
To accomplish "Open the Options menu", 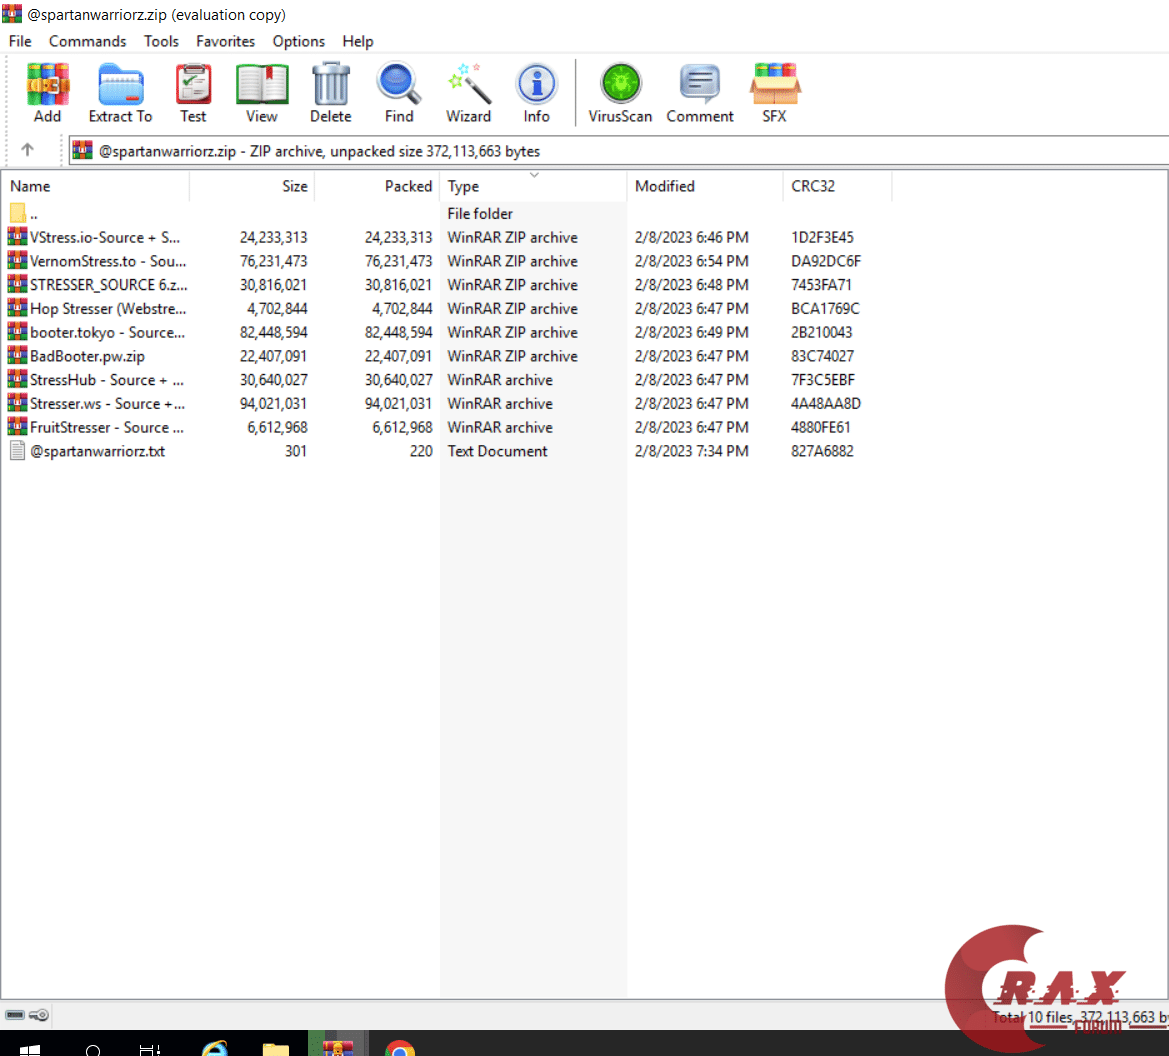I will [x=298, y=41].
